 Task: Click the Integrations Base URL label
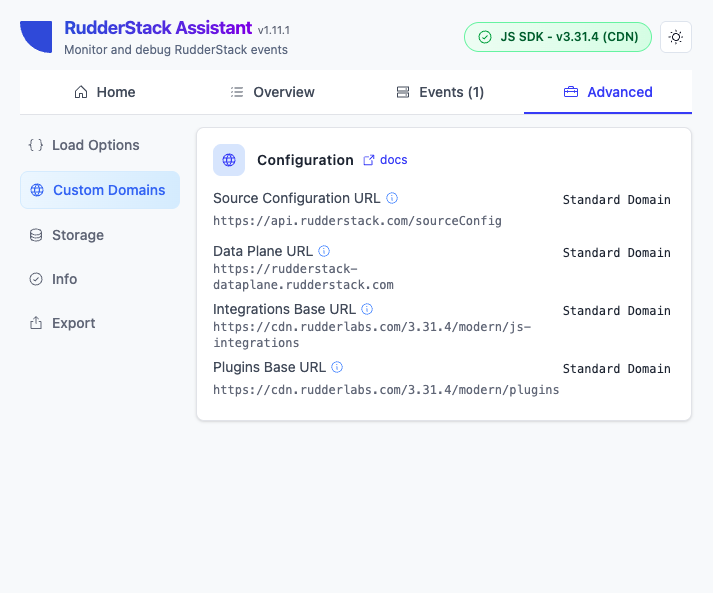(x=284, y=309)
